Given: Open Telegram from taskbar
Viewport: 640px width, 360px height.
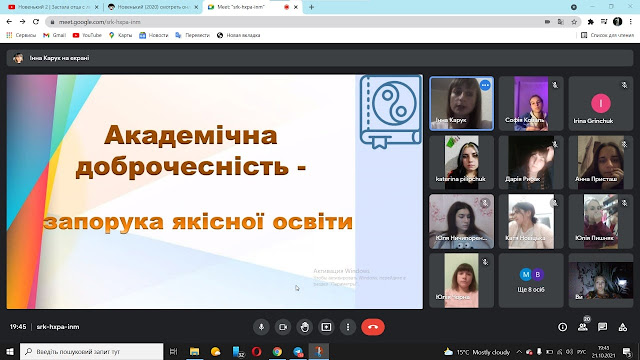Looking at the screenshot, I should point(298,351).
